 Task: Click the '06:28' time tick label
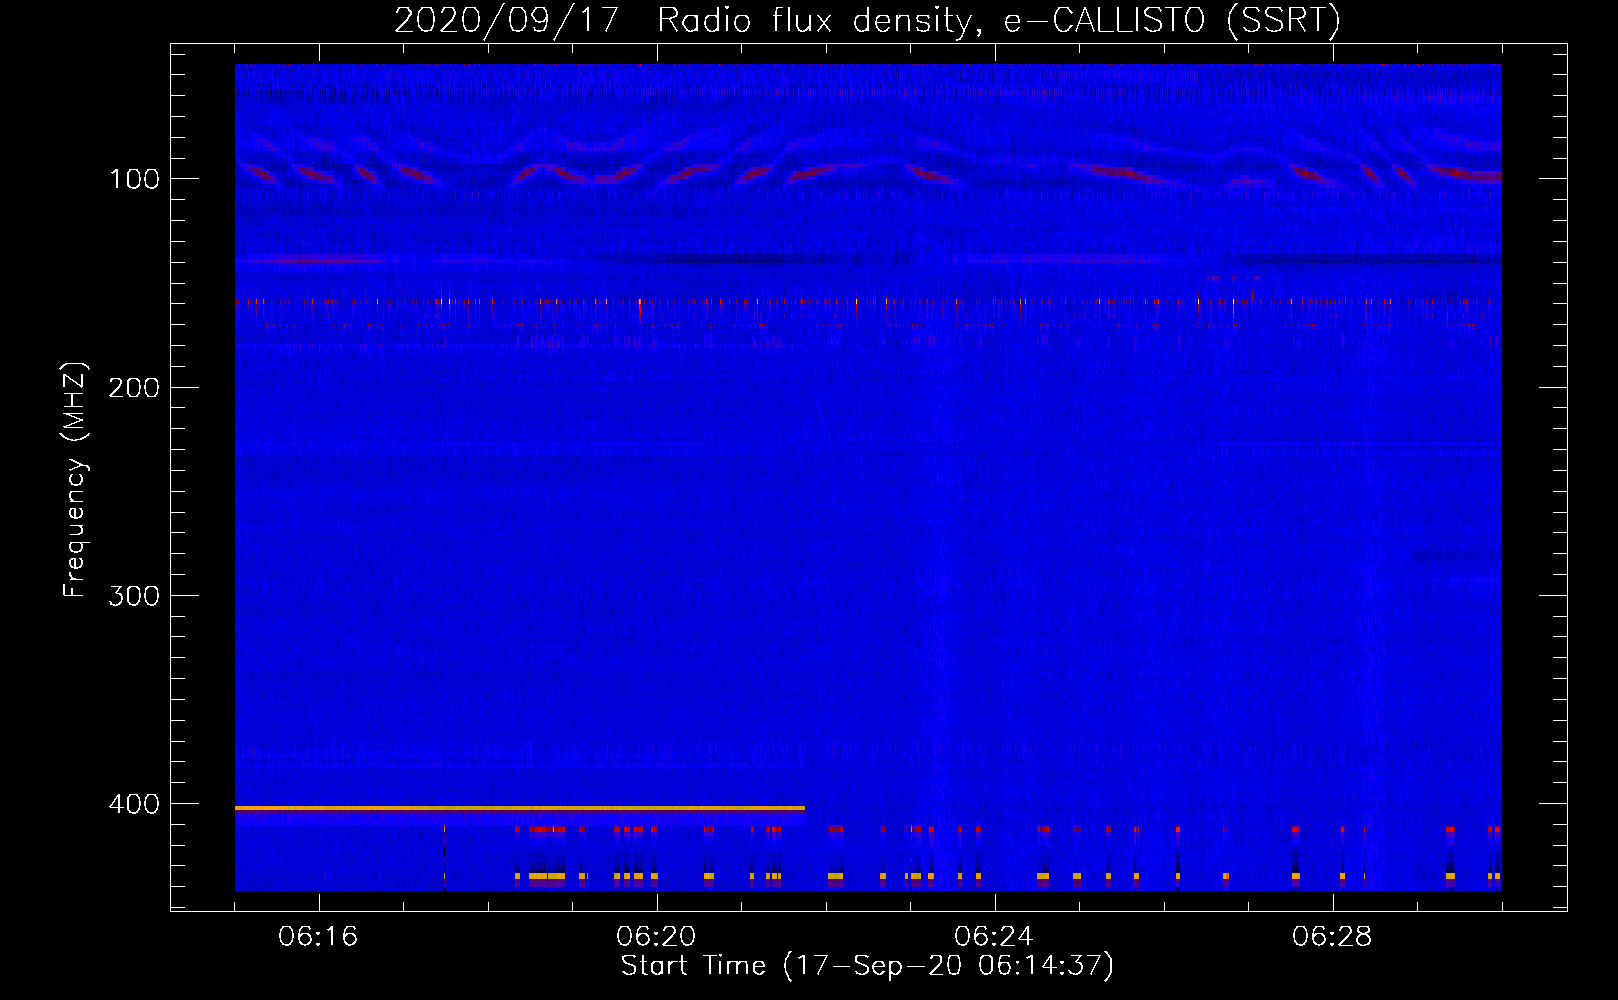coord(1332,936)
